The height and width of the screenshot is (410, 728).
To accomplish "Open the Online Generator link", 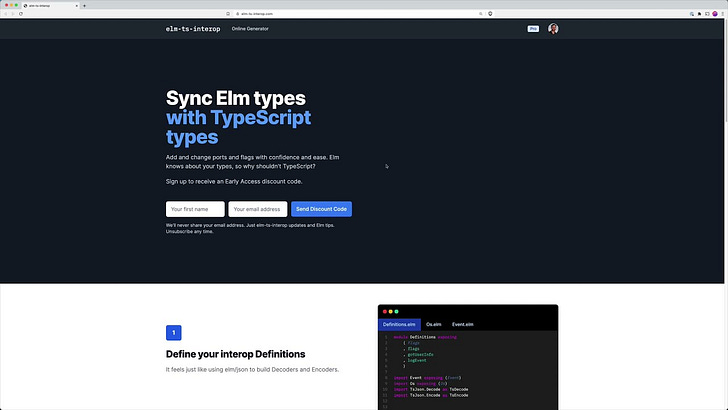I will tap(250, 29).
